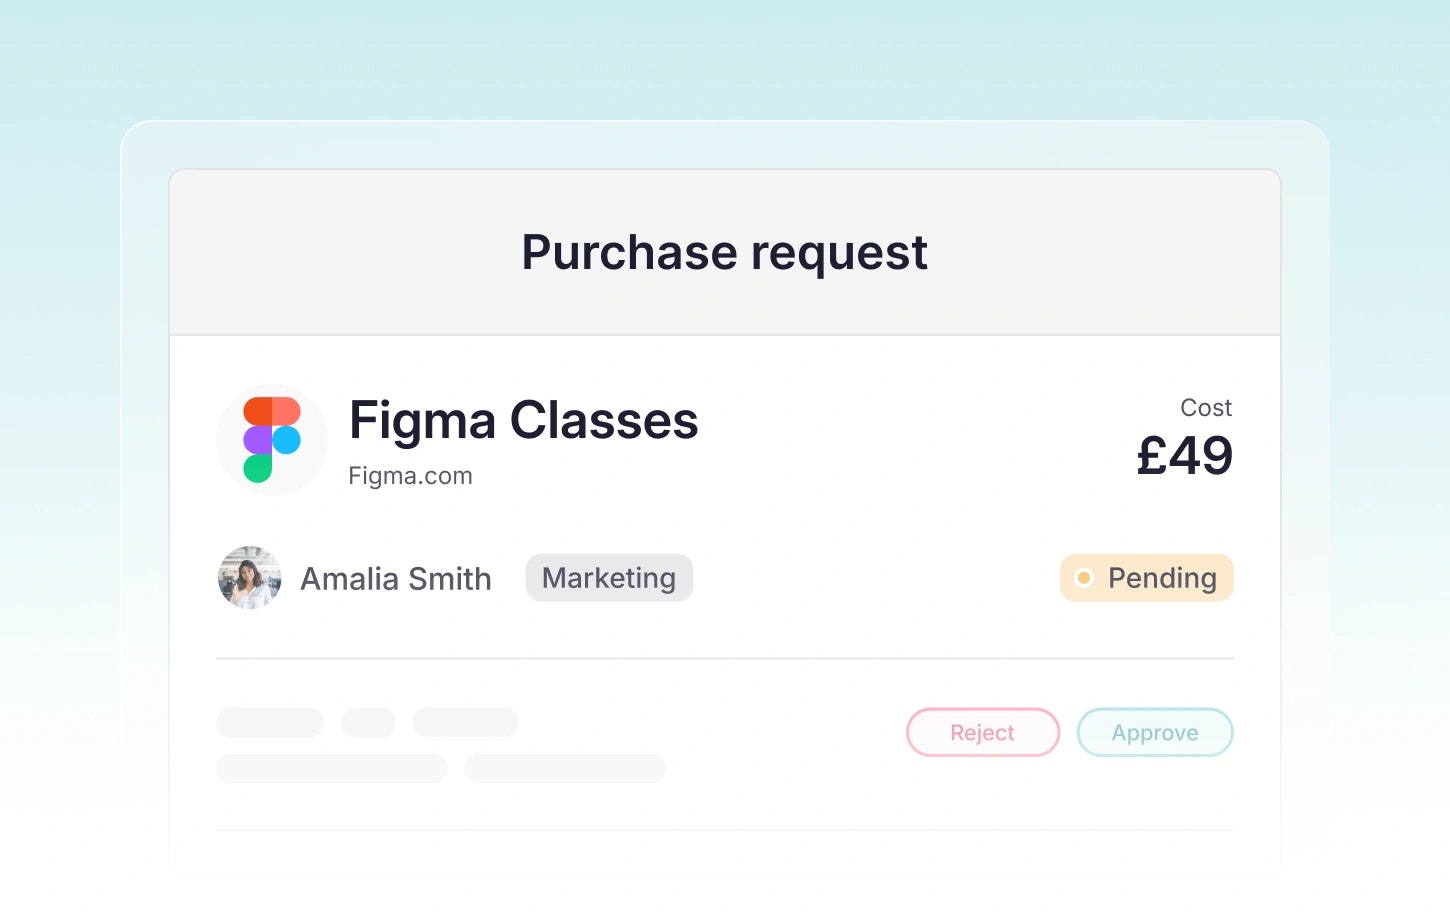The width and height of the screenshot is (1450, 920).
Task: Click the Figma Classes title
Action: point(523,420)
